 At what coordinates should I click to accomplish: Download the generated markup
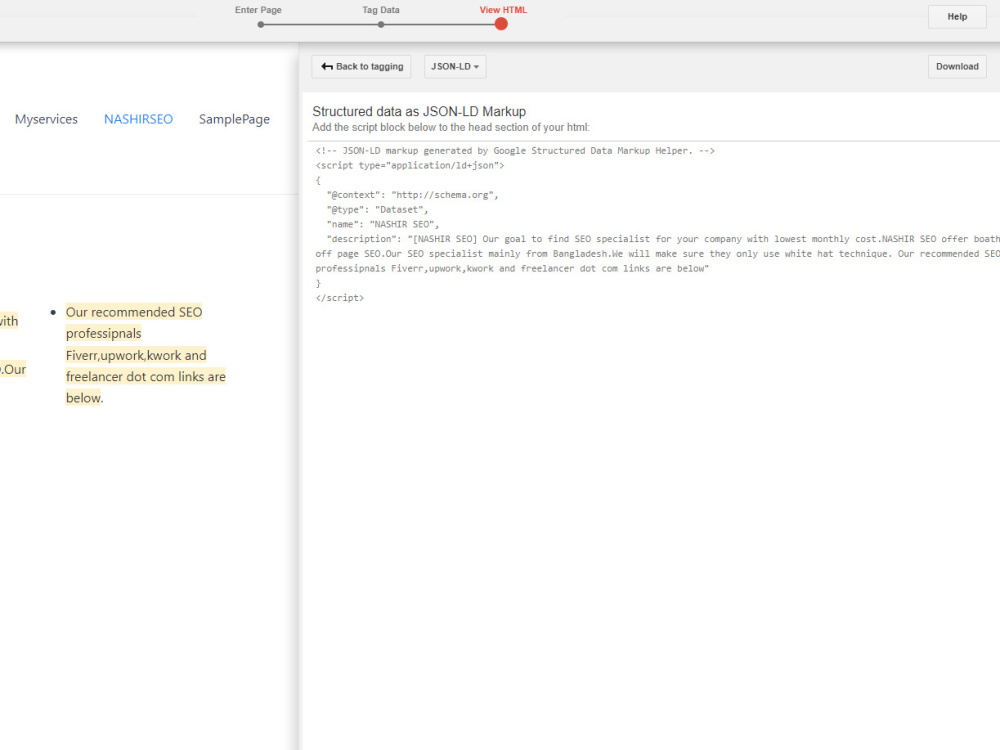pyautogui.click(x=957, y=66)
